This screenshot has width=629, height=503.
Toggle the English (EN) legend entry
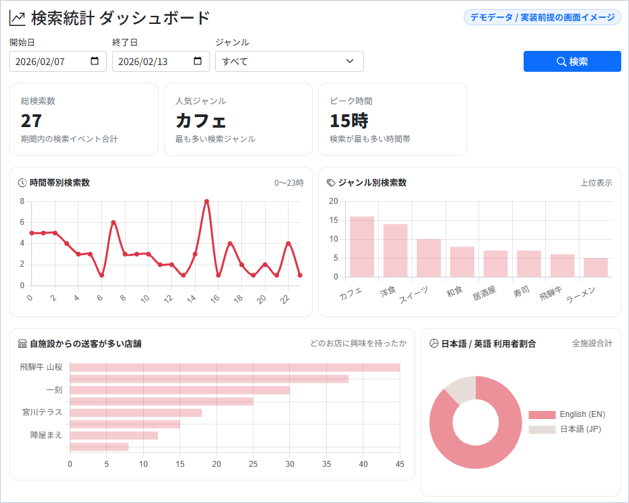tap(568, 414)
